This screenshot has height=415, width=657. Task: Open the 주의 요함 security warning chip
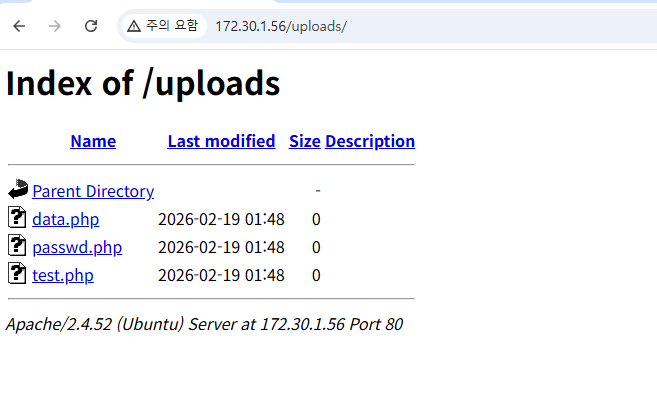[163, 26]
